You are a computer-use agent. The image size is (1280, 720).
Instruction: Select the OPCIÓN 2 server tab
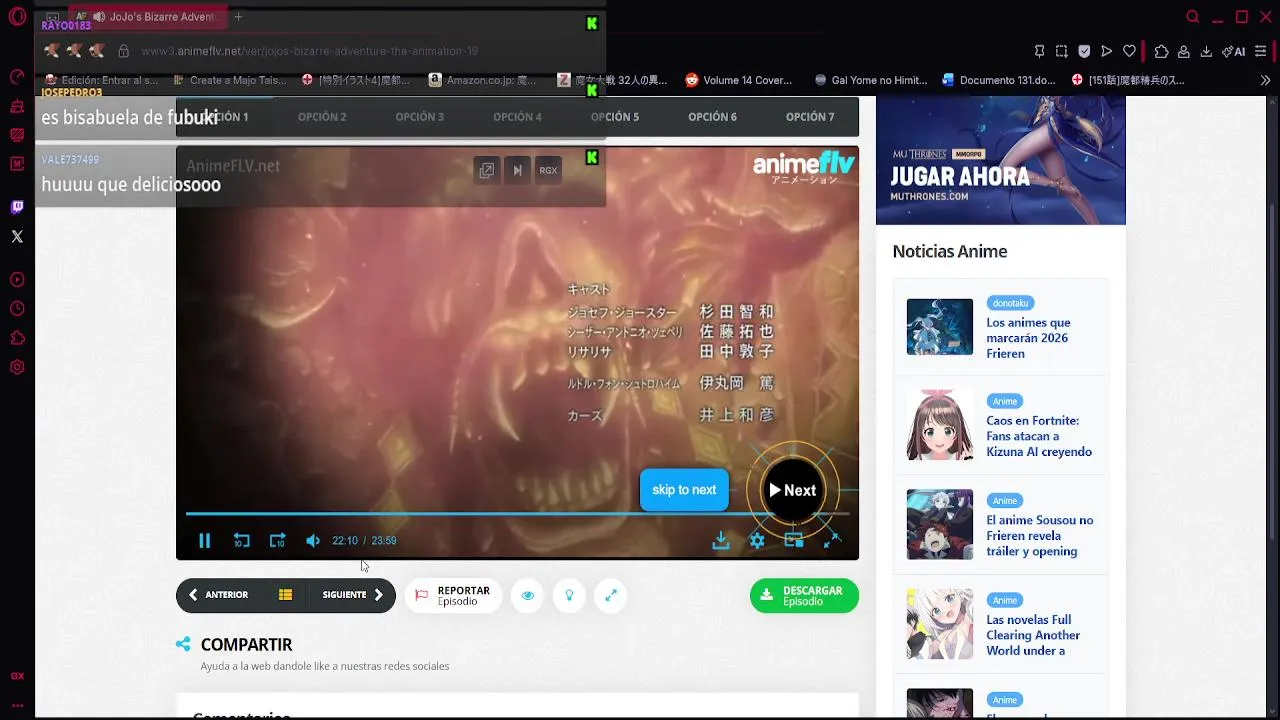pyautogui.click(x=322, y=117)
